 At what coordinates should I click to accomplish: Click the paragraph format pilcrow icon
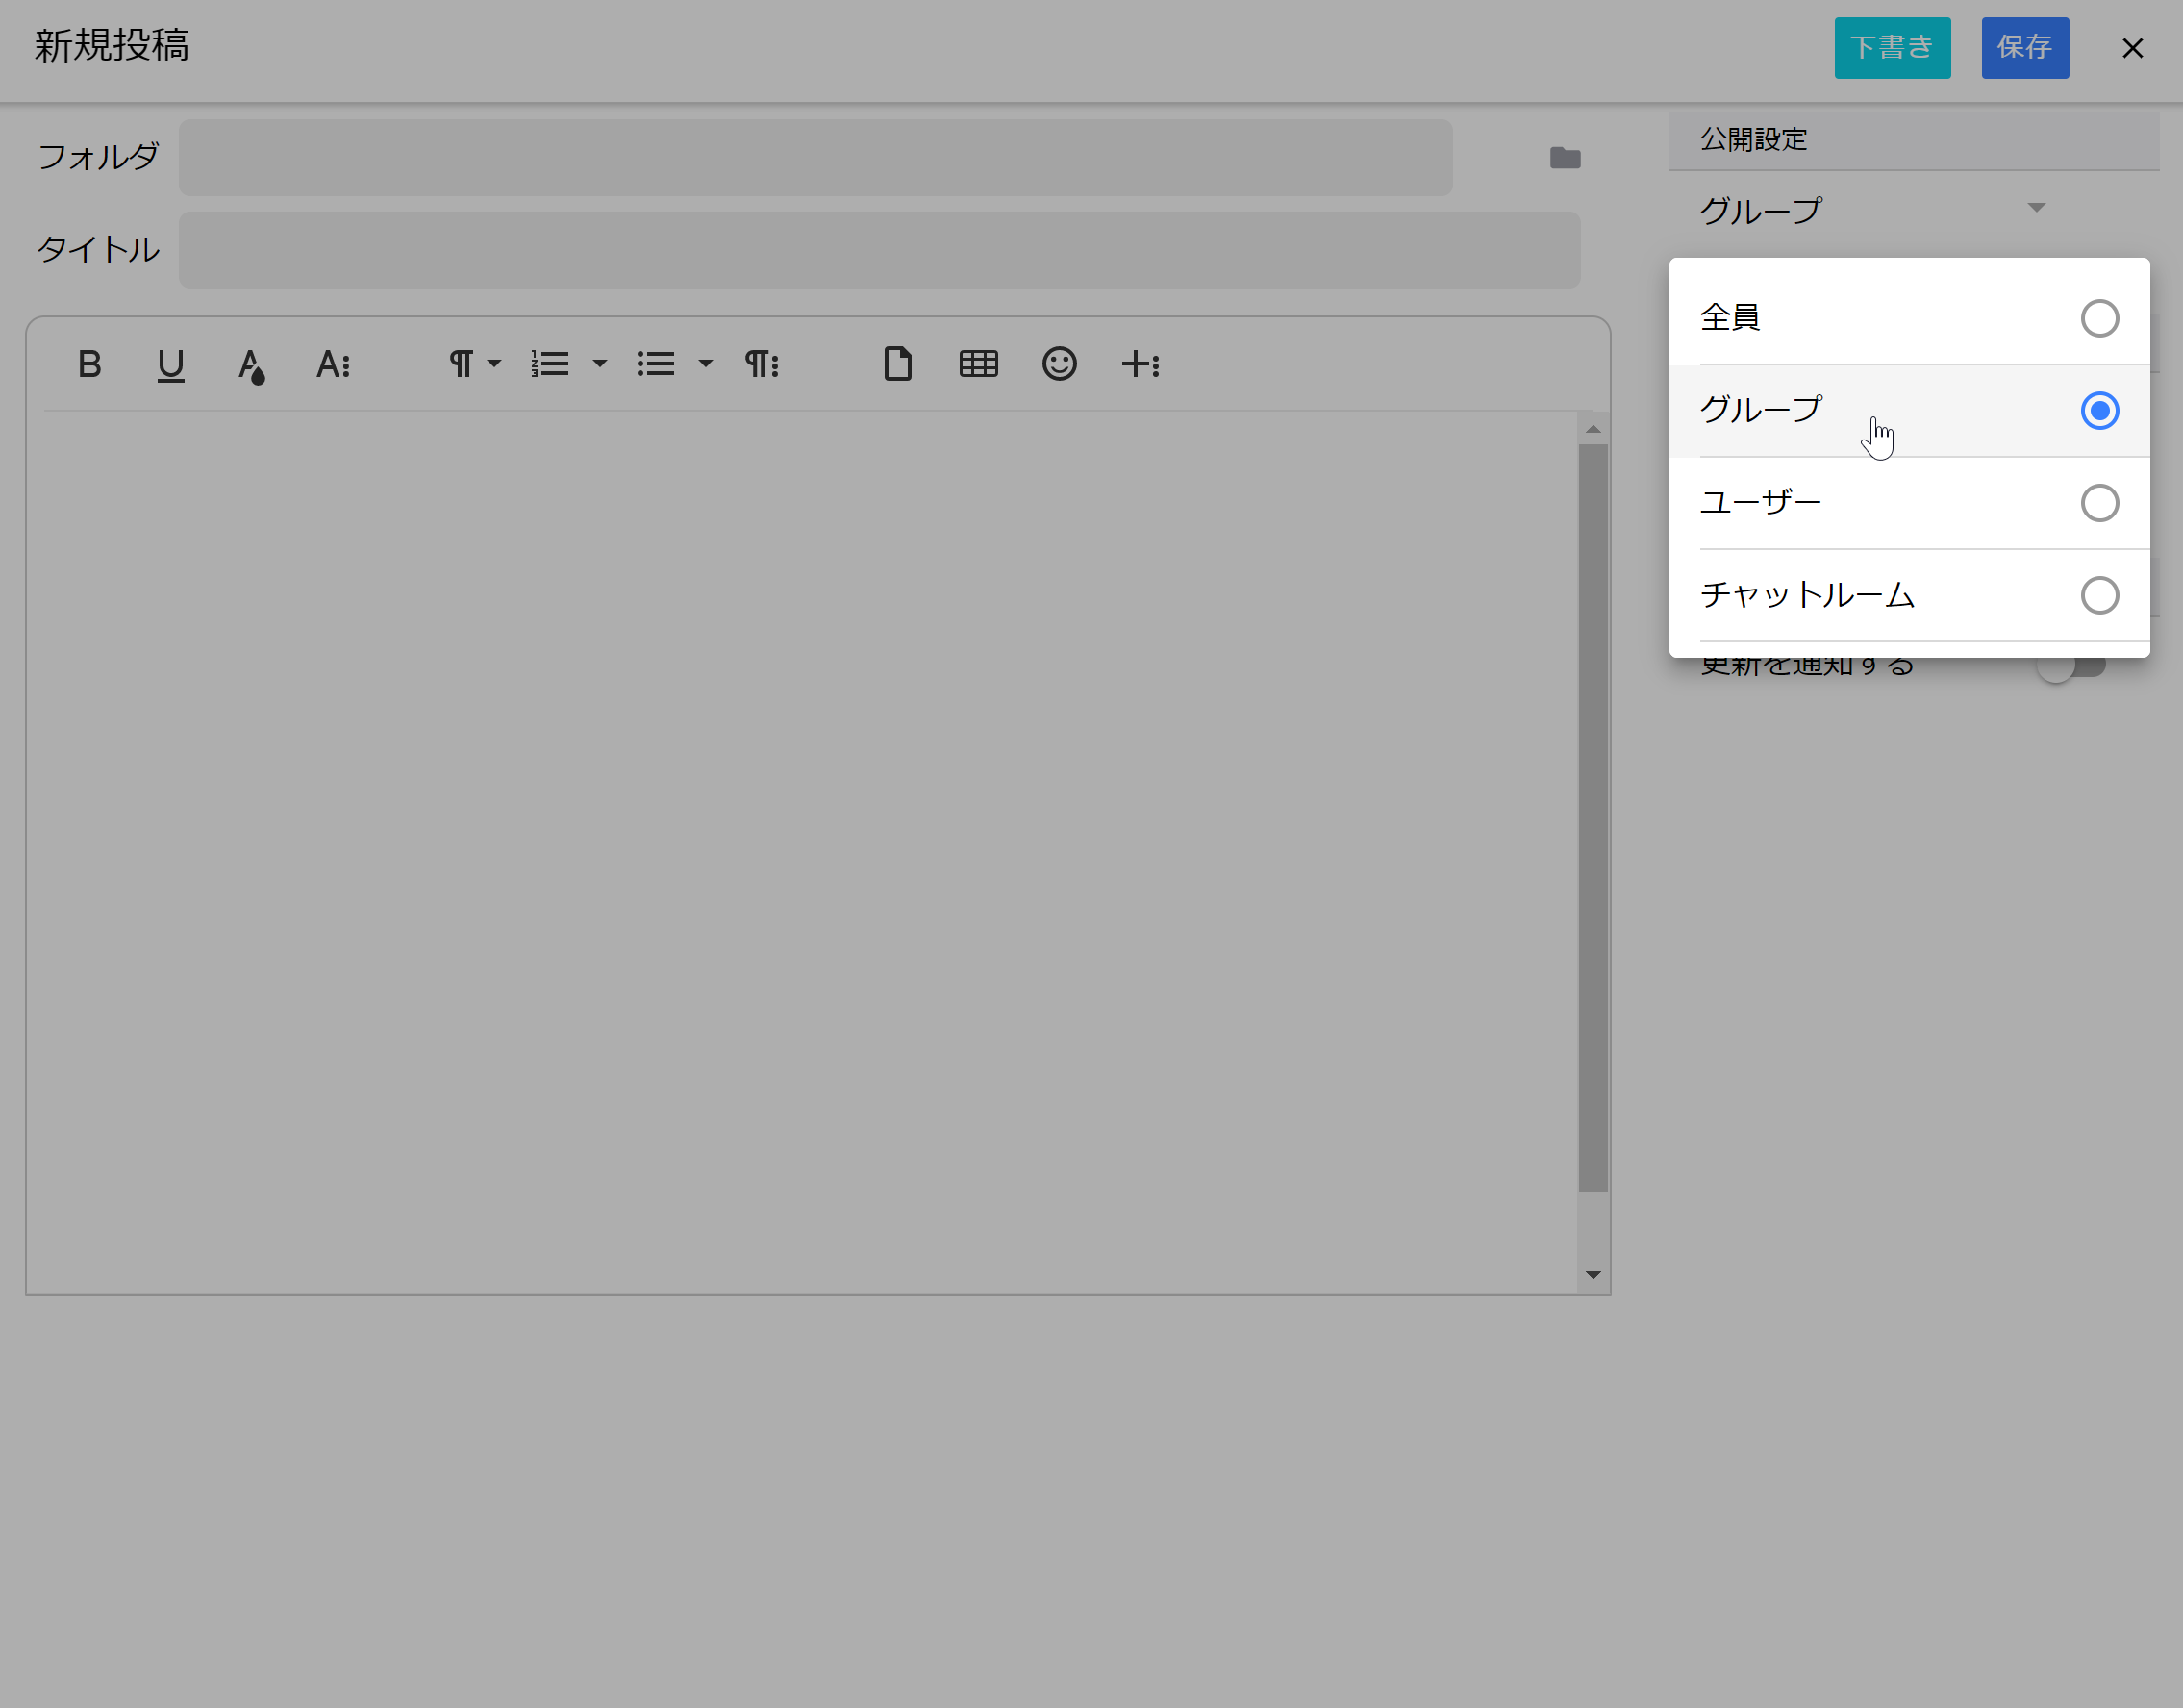pos(461,364)
